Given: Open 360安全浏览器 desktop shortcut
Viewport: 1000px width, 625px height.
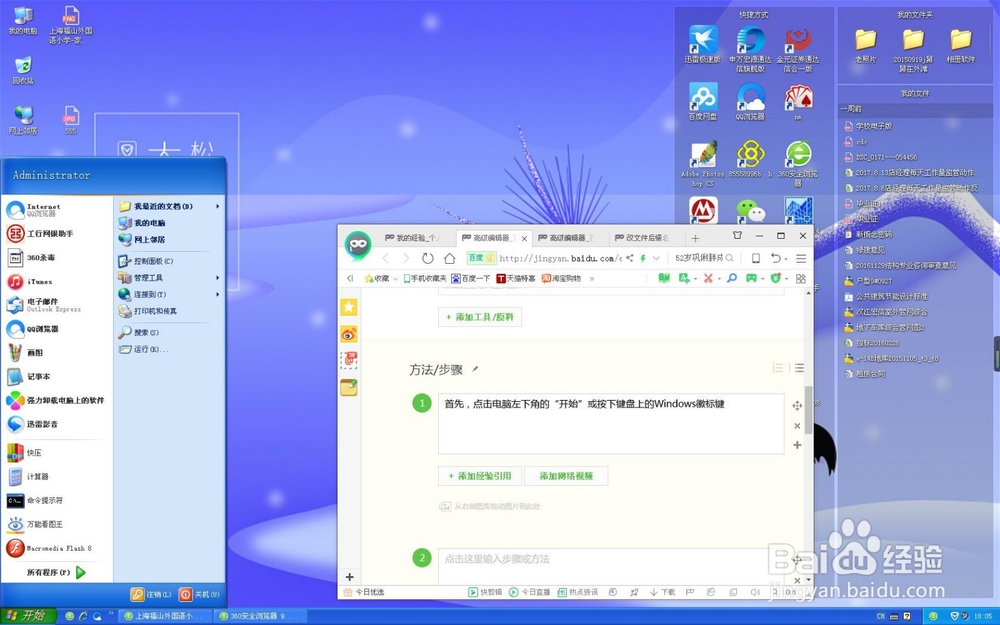Looking at the screenshot, I should tap(798, 163).
